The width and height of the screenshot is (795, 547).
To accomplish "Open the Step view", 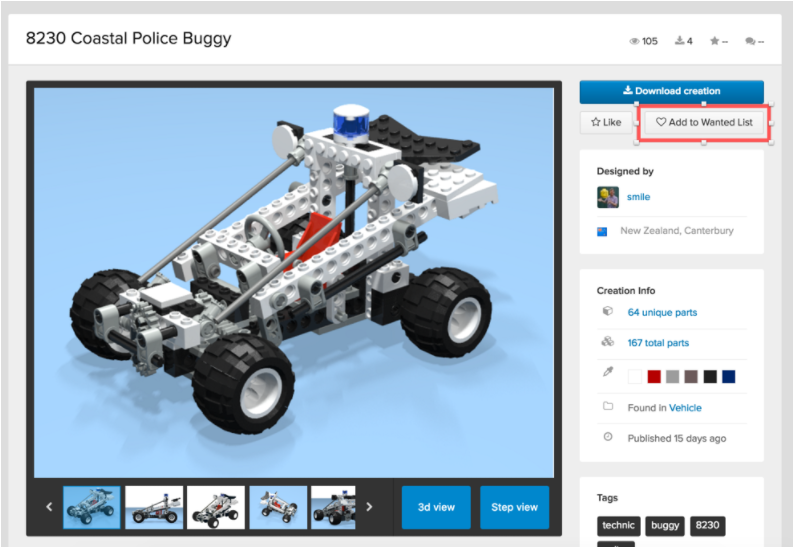I will coord(514,507).
